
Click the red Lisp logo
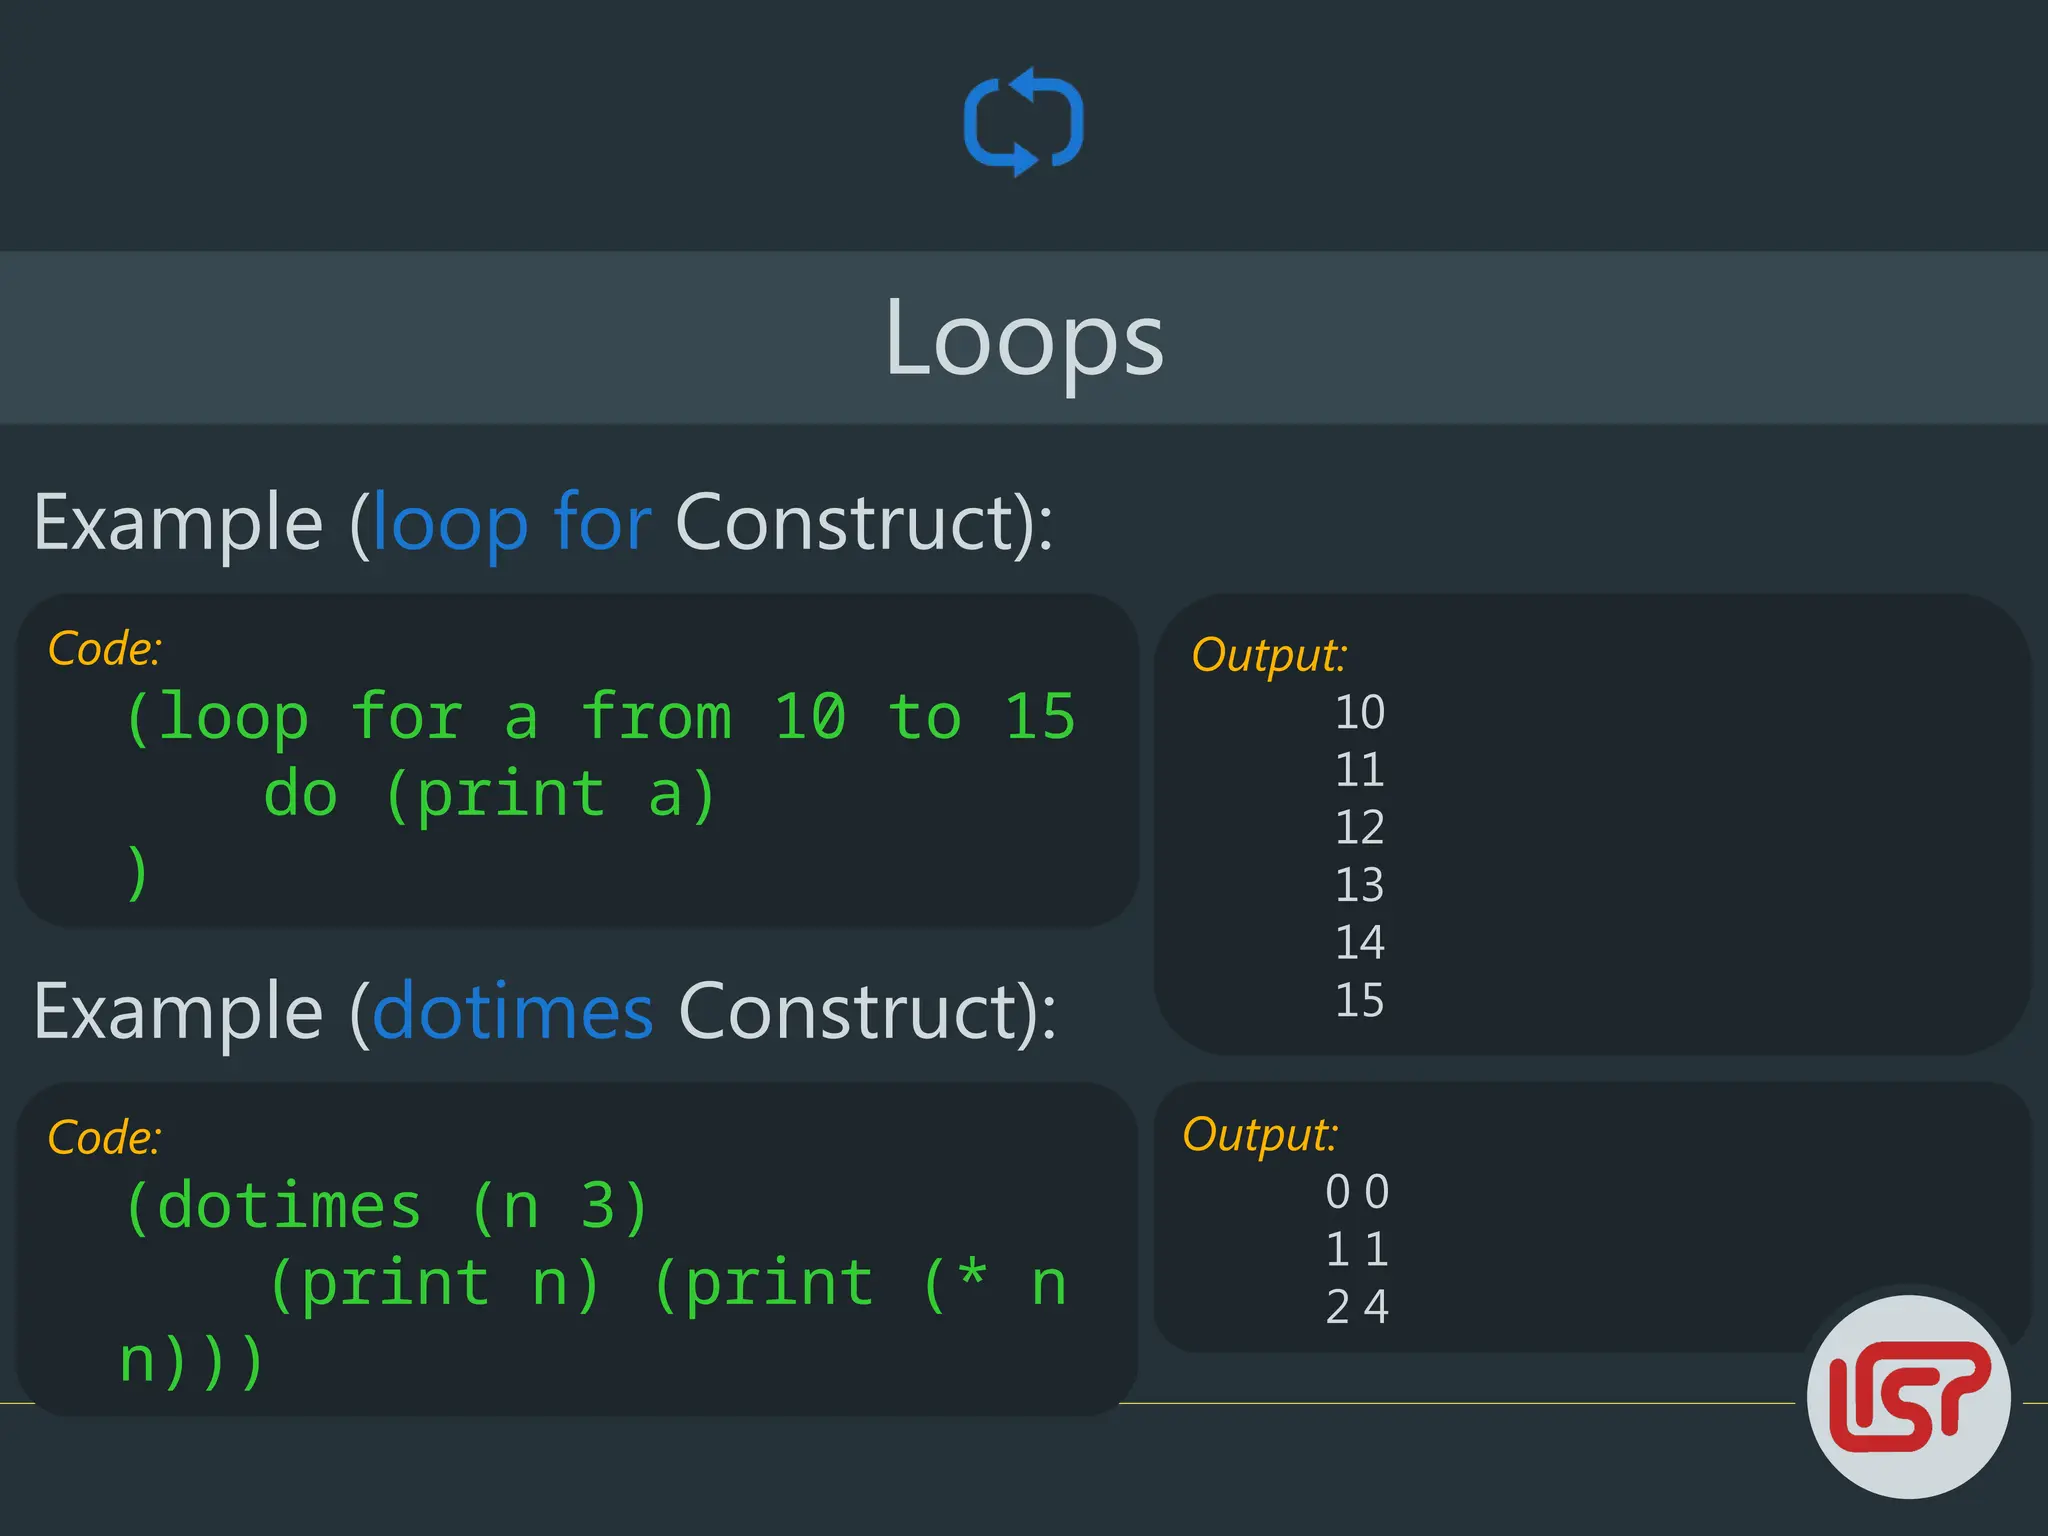click(x=1908, y=1396)
